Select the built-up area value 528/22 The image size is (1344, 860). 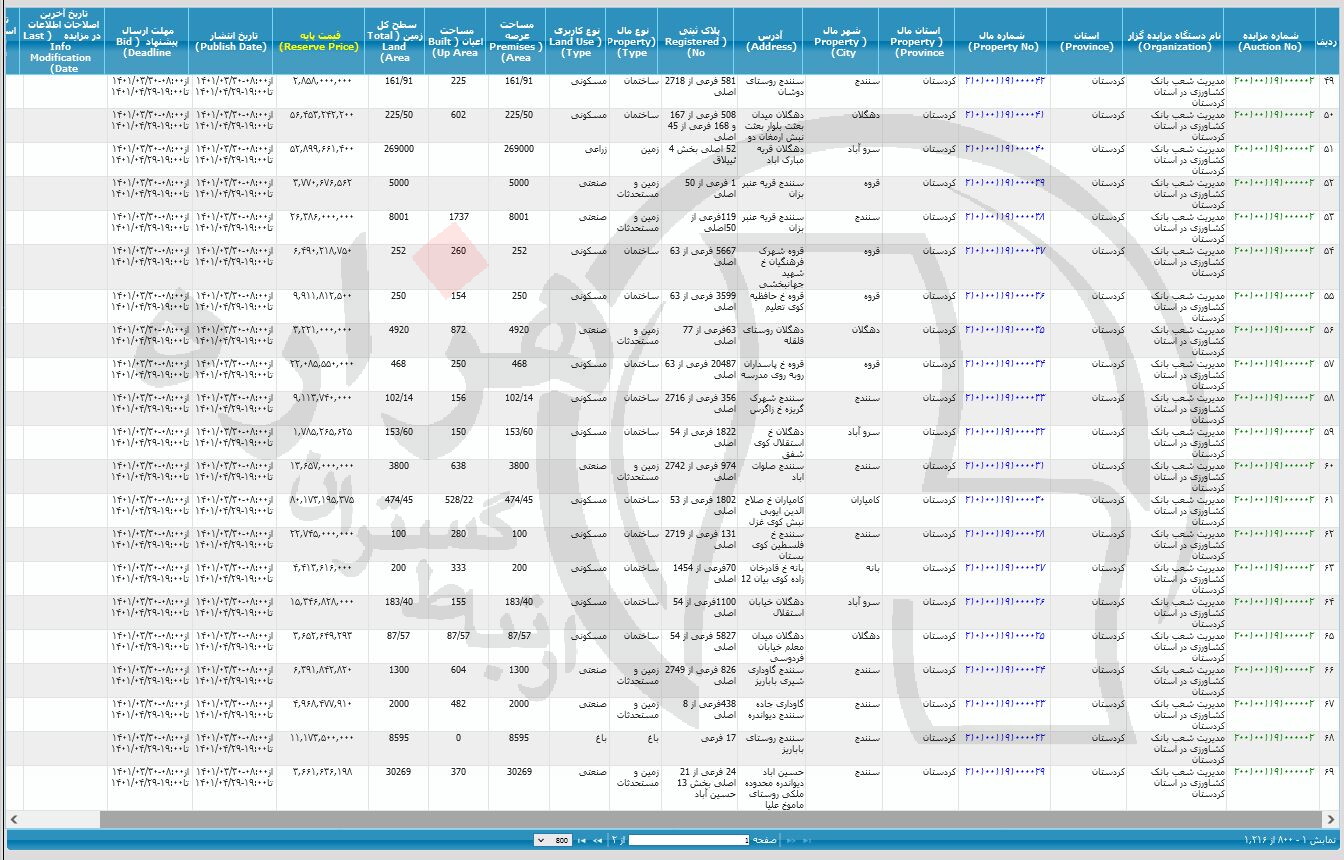(x=458, y=499)
